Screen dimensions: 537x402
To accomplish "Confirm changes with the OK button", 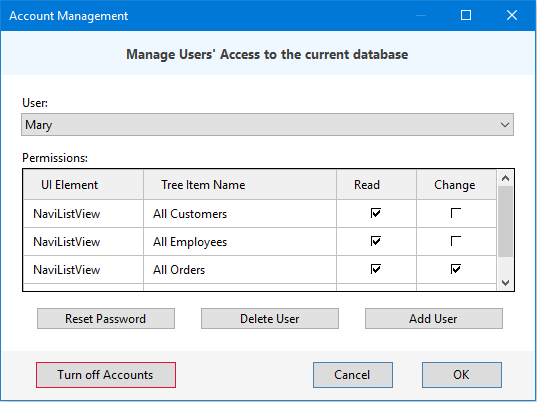I will [462, 375].
